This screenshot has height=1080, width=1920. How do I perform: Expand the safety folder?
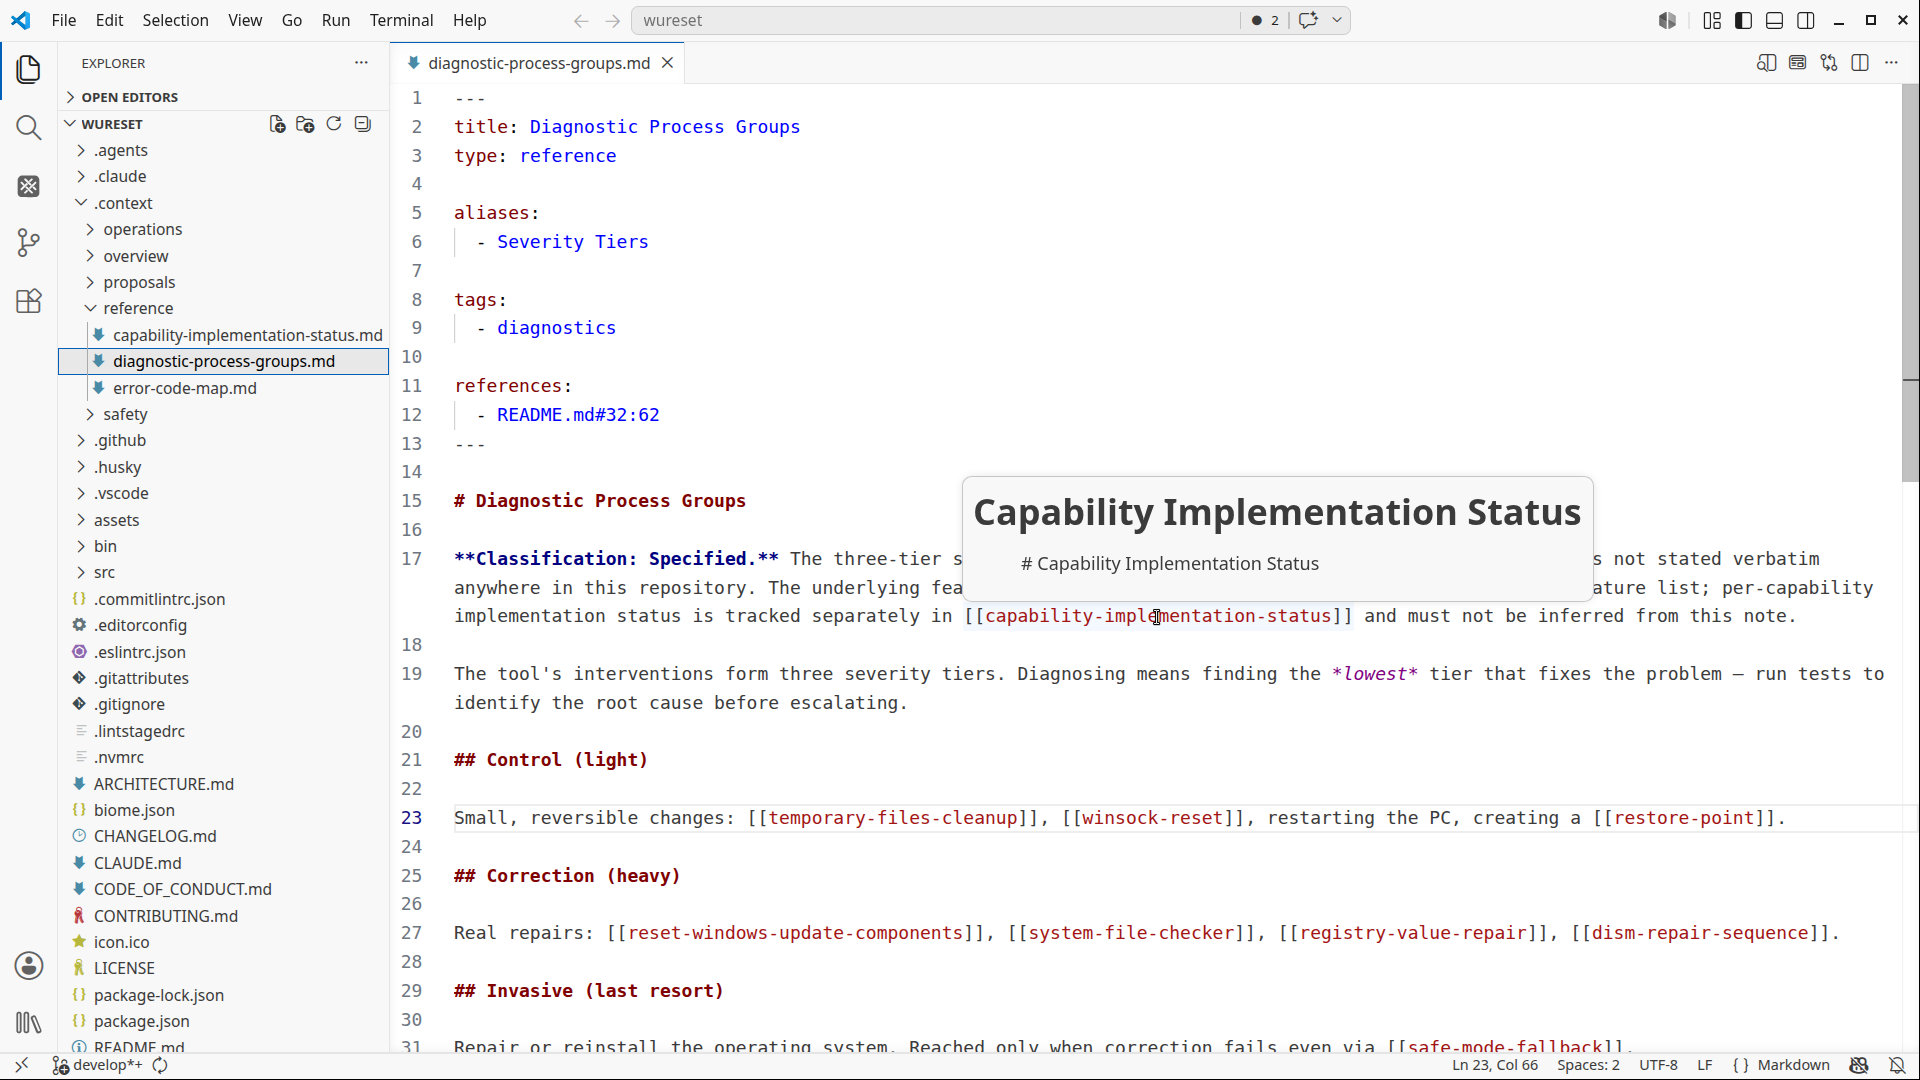pyautogui.click(x=125, y=414)
